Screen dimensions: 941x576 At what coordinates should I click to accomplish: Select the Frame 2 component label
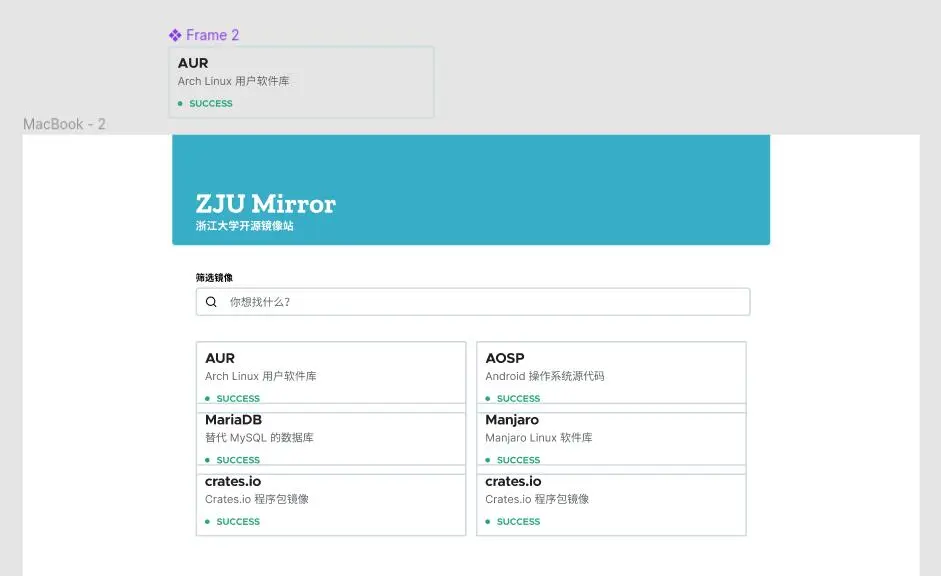pos(212,36)
